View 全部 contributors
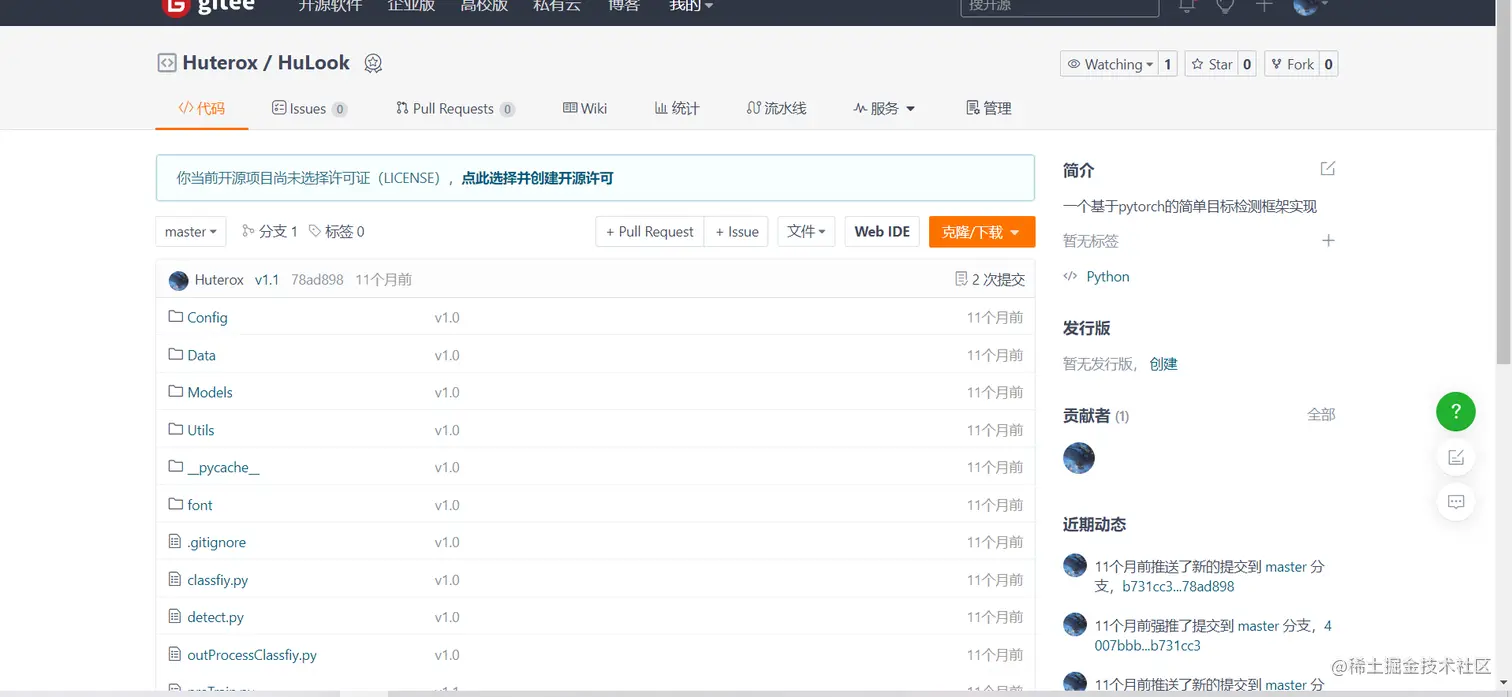Viewport: 1512px width, 697px height. pyautogui.click(x=1321, y=414)
